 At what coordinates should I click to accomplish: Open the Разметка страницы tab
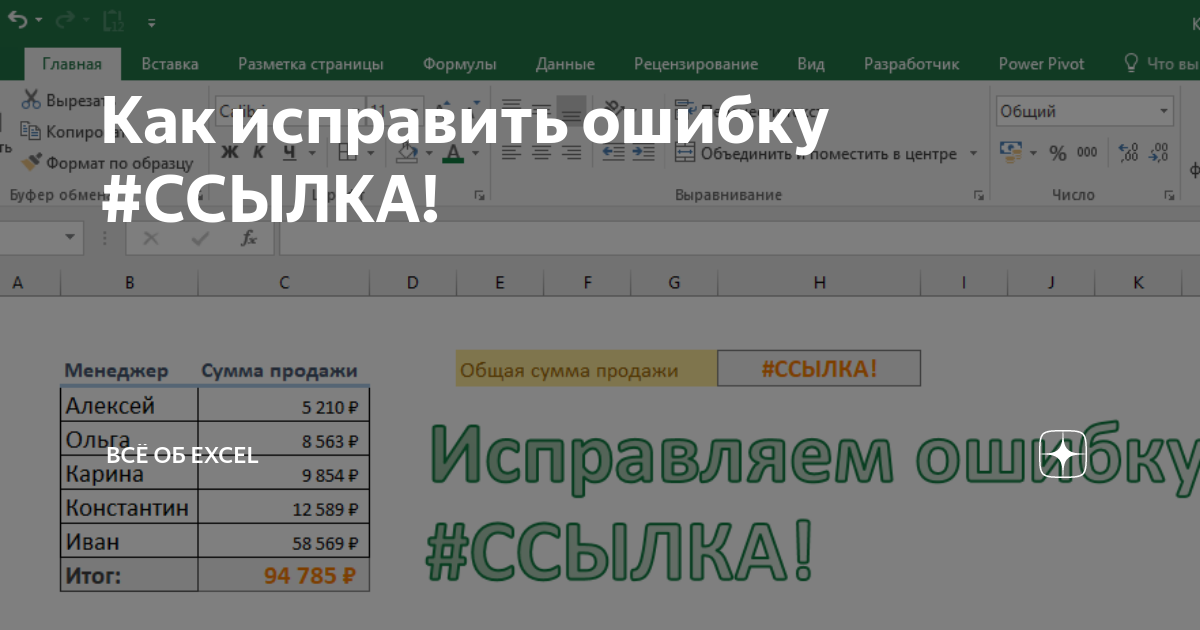pyautogui.click(x=310, y=64)
